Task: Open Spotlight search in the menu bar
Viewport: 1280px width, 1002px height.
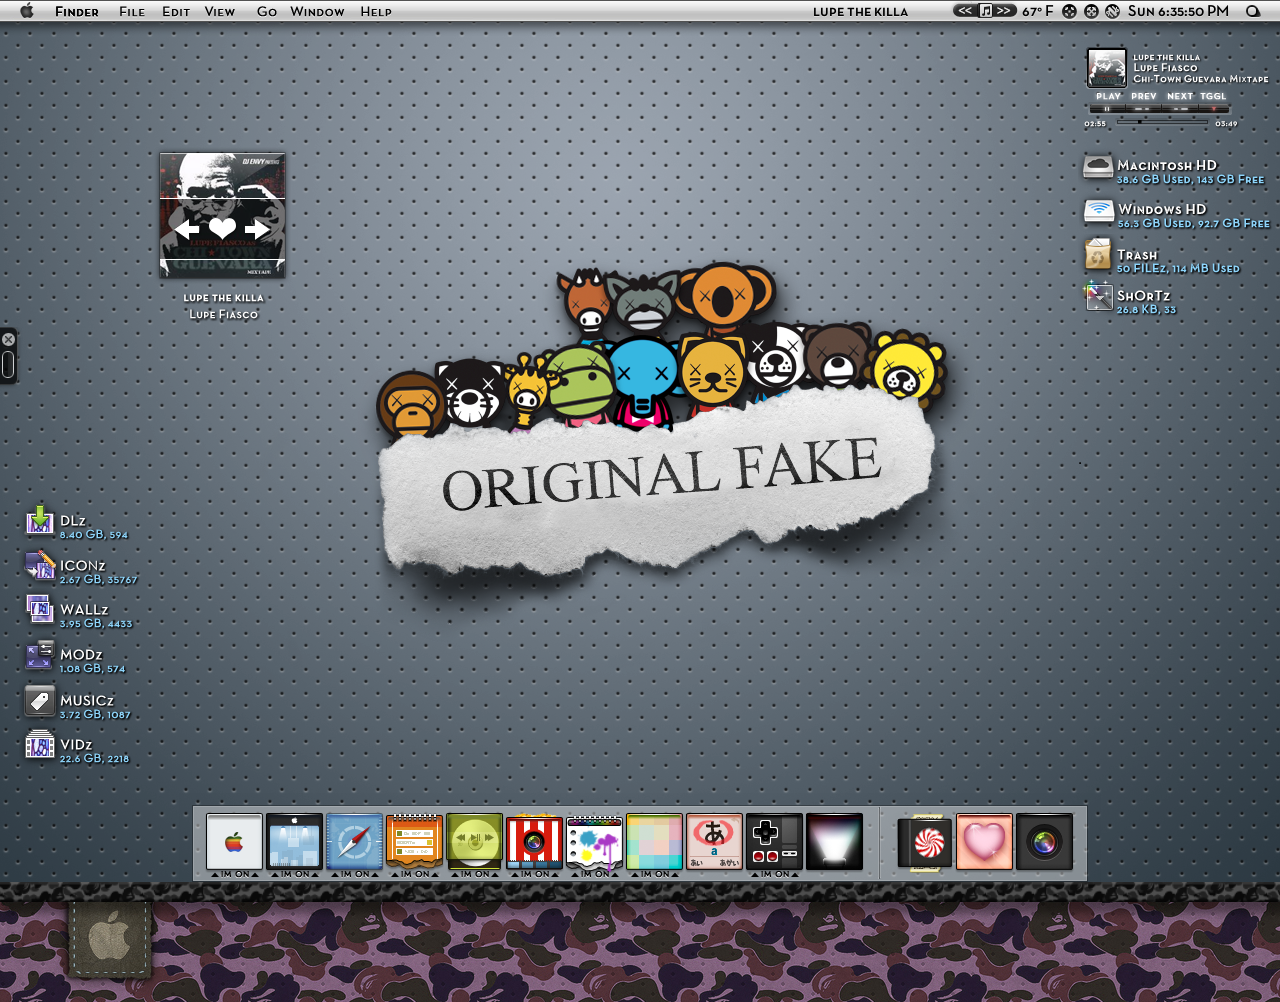Action: 1253,11
